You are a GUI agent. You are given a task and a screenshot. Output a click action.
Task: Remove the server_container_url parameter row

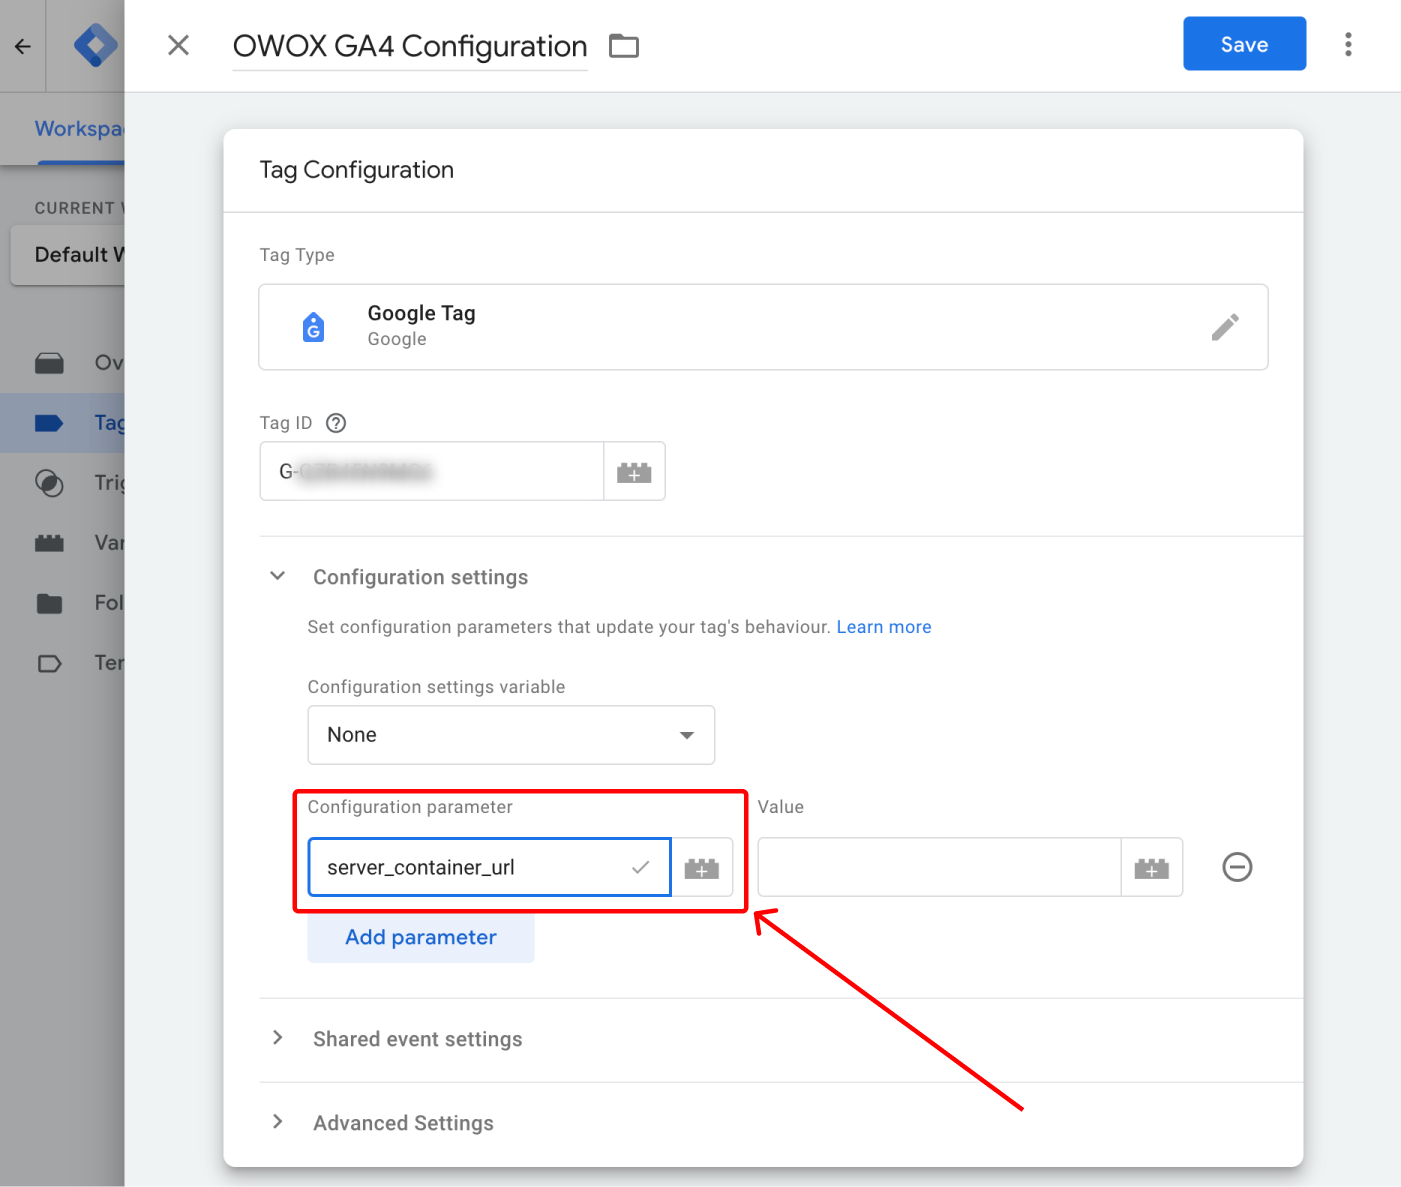1237,867
